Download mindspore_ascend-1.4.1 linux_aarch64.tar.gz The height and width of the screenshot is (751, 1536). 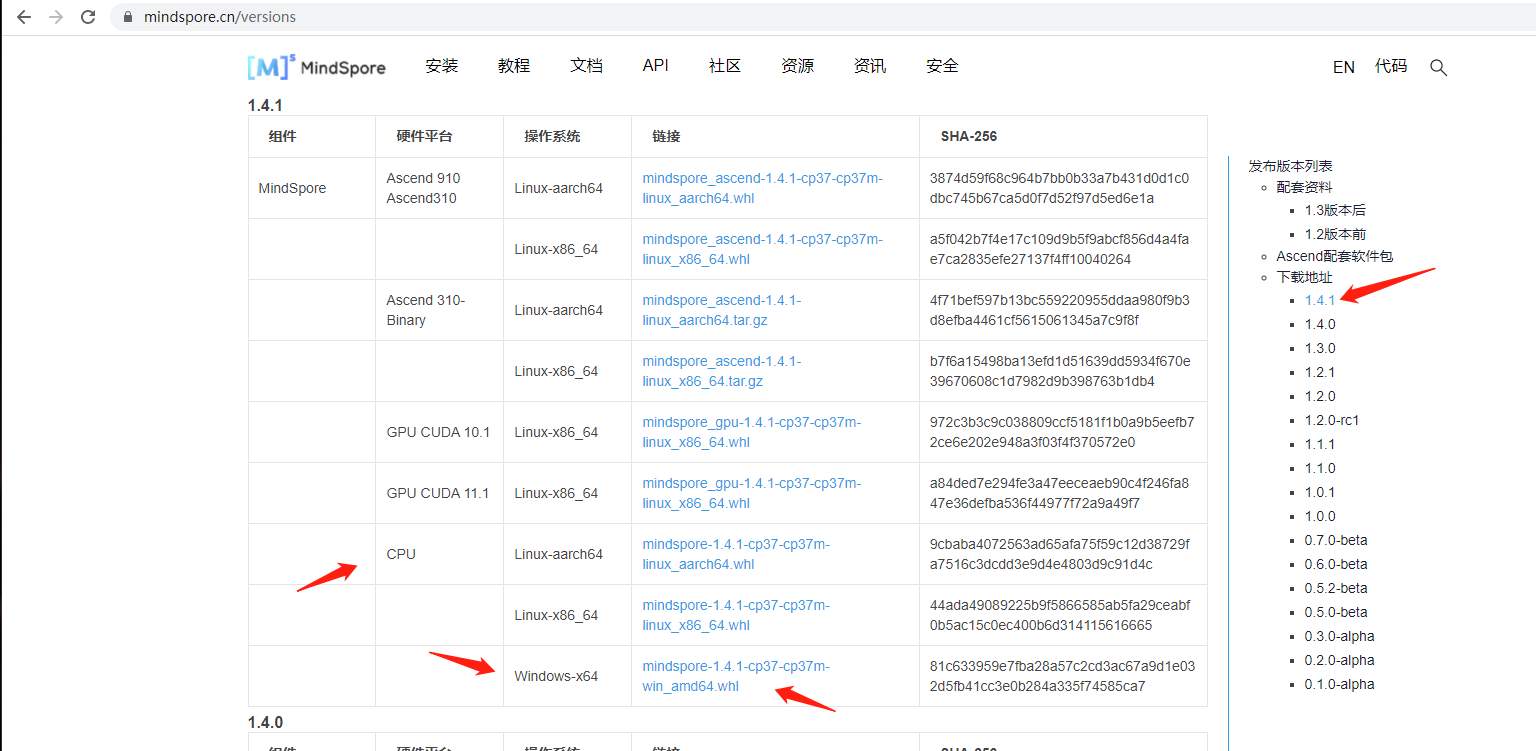coord(722,310)
